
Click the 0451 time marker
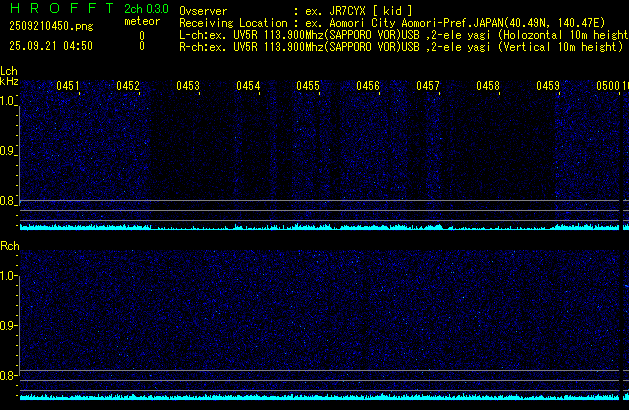pos(68,87)
